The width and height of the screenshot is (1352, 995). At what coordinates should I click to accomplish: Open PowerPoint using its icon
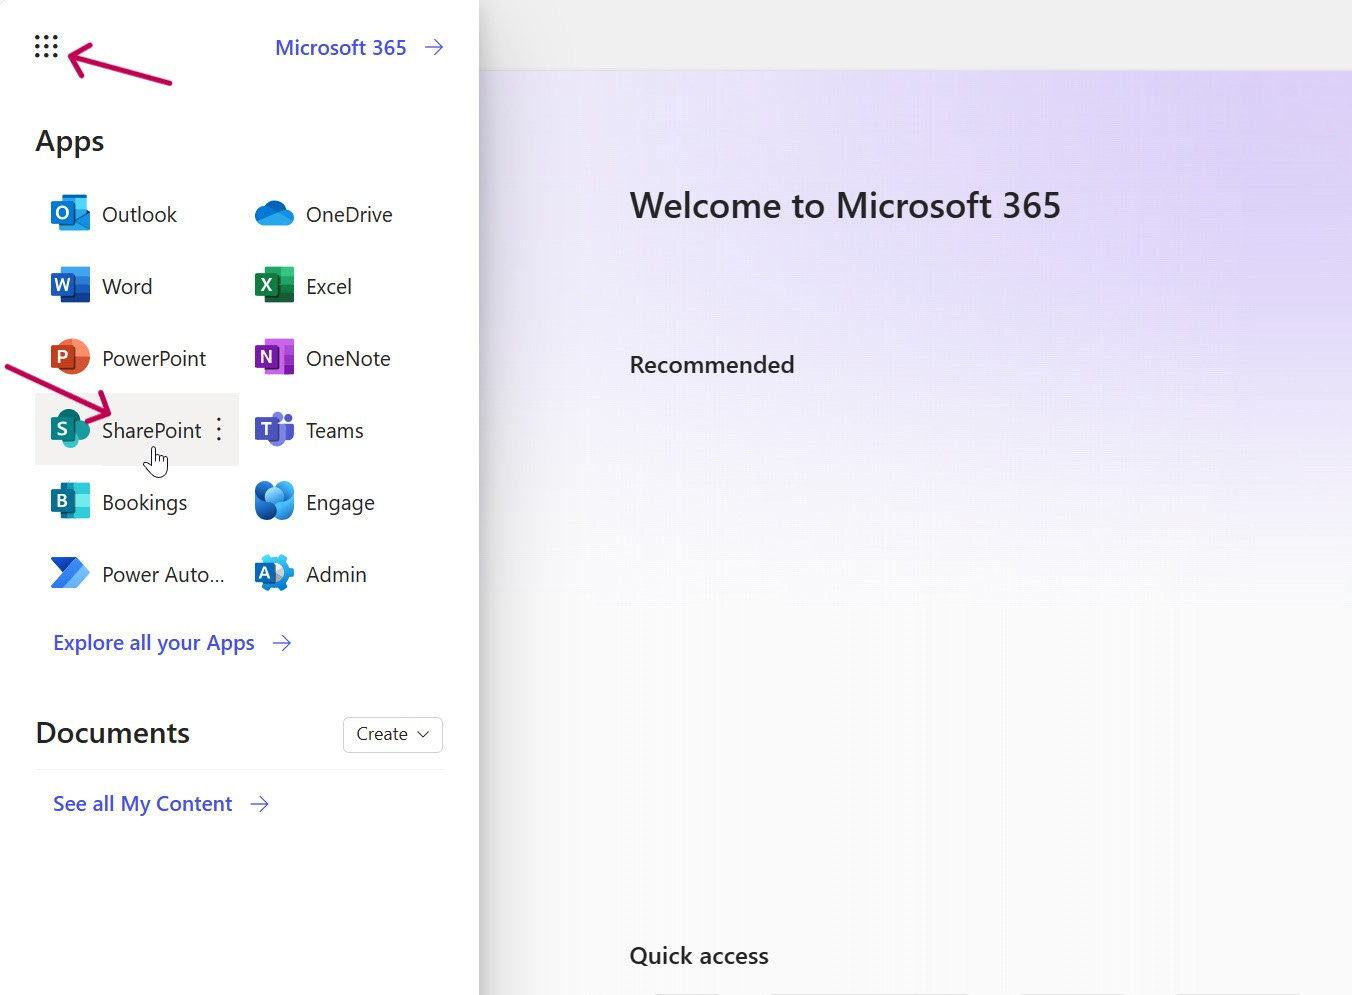pyautogui.click(x=70, y=357)
